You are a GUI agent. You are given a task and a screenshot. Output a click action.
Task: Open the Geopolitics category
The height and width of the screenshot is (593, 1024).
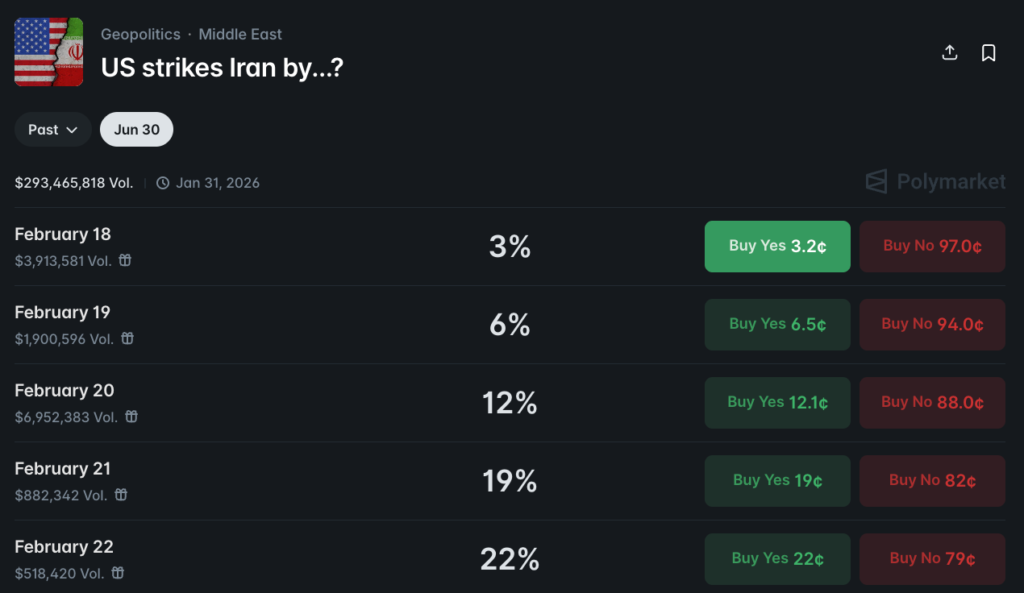point(140,34)
